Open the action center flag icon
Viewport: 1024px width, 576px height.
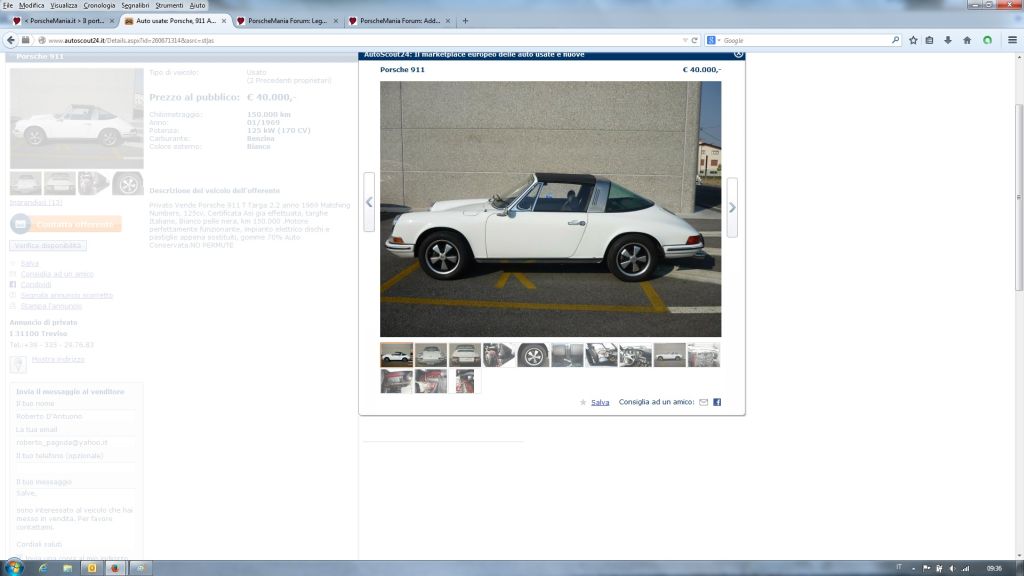[x=926, y=568]
